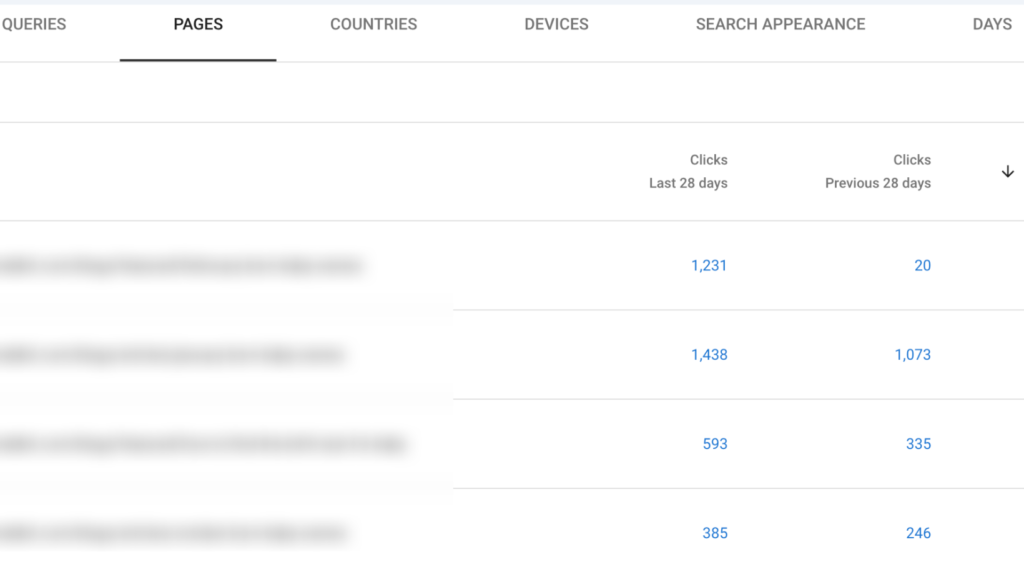This screenshot has height=577, width=1024.
Task: Select the Pages tab
Action: (x=198, y=24)
